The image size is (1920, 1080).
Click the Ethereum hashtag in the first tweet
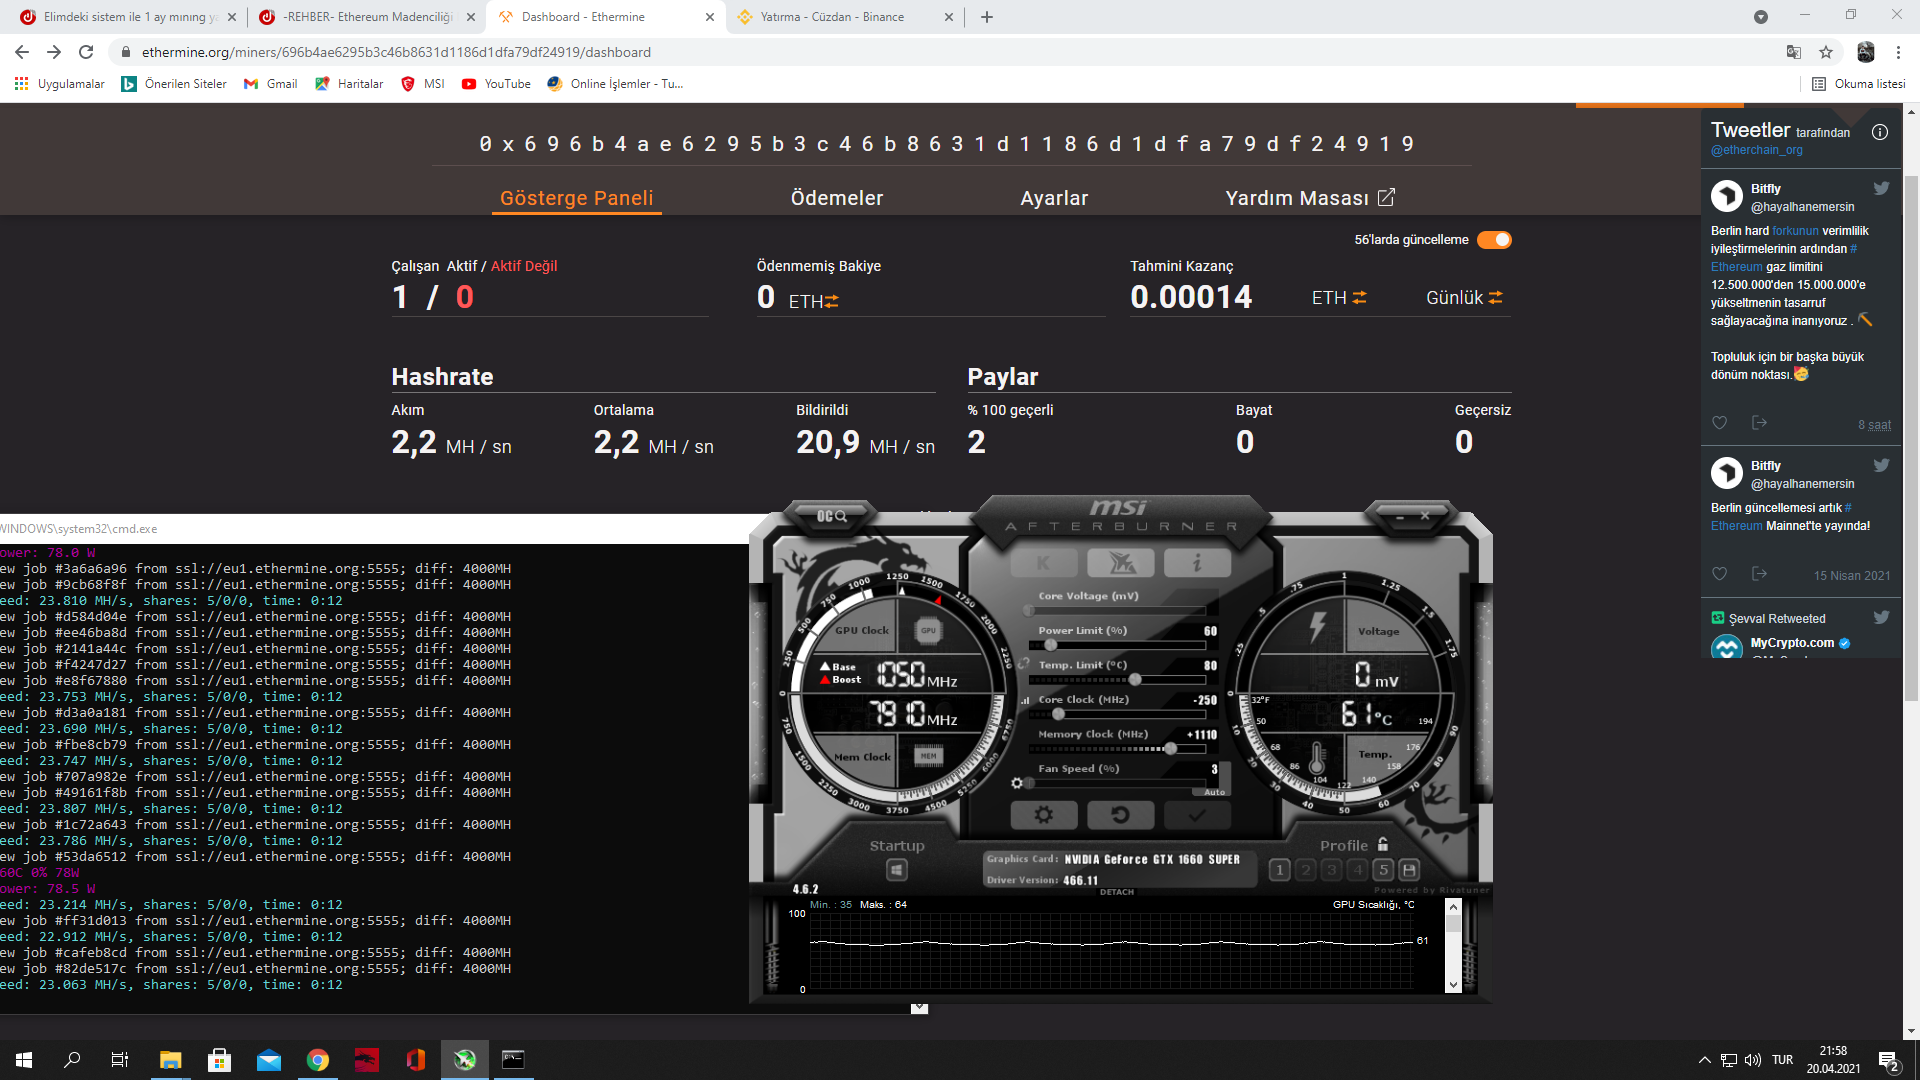coord(1736,267)
